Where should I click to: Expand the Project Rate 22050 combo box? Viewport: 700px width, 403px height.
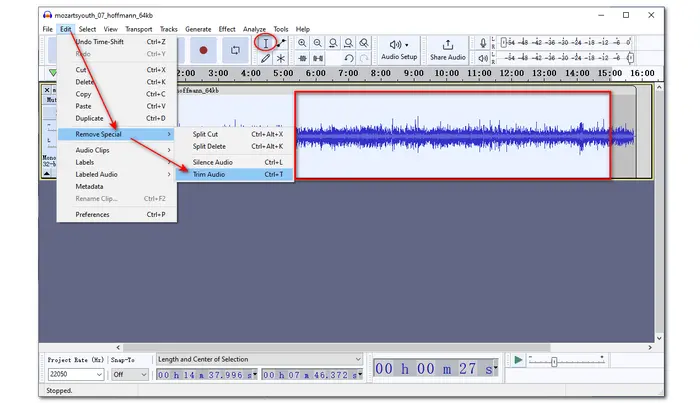pyautogui.click(x=75, y=374)
